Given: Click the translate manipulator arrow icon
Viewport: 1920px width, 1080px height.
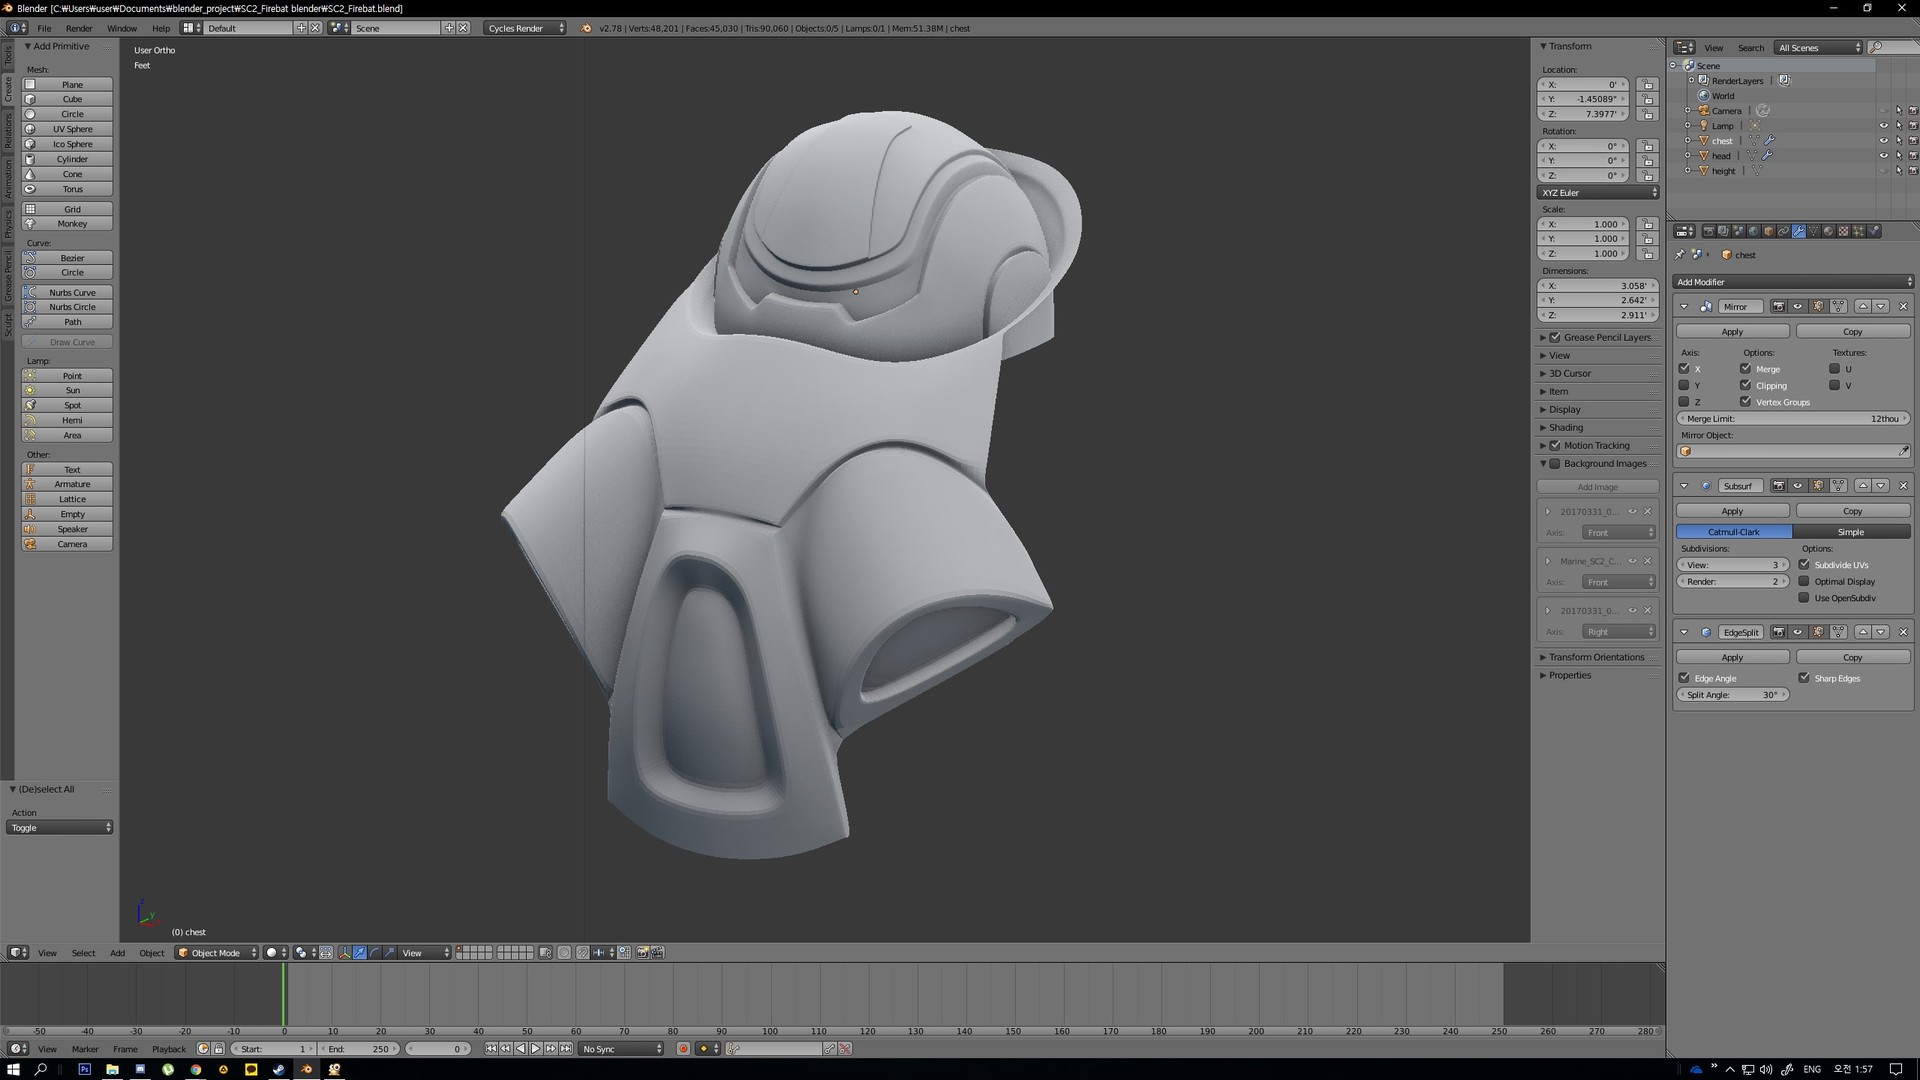Looking at the screenshot, I should [360, 953].
